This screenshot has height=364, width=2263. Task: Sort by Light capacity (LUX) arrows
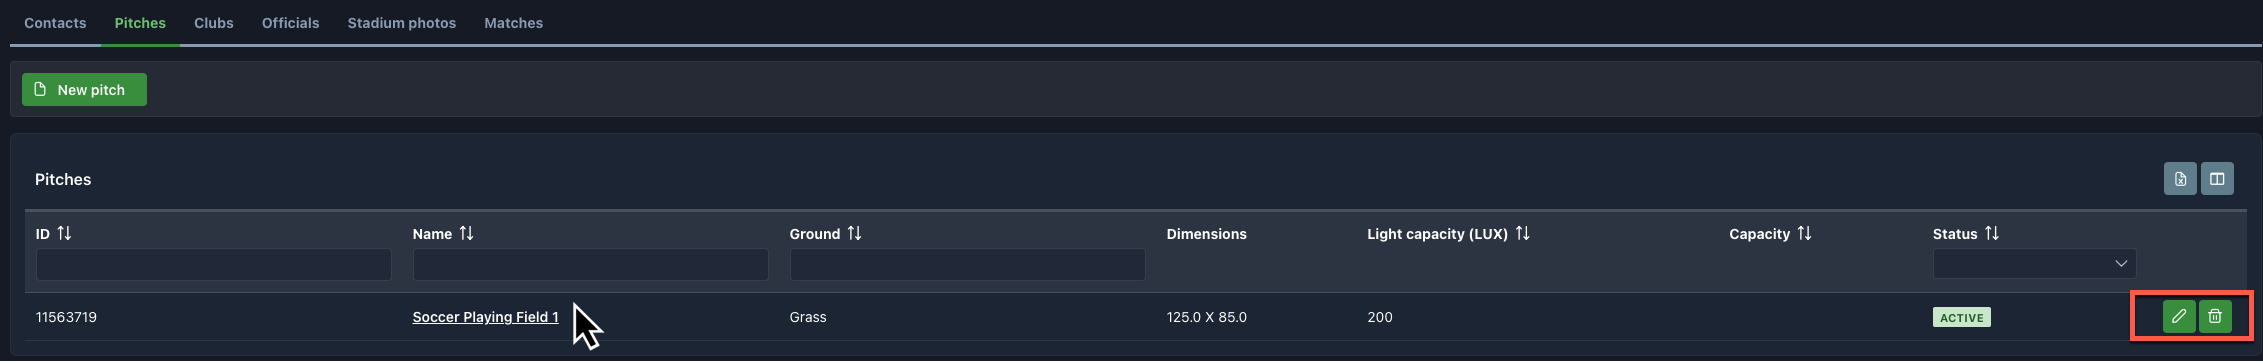click(1522, 233)
